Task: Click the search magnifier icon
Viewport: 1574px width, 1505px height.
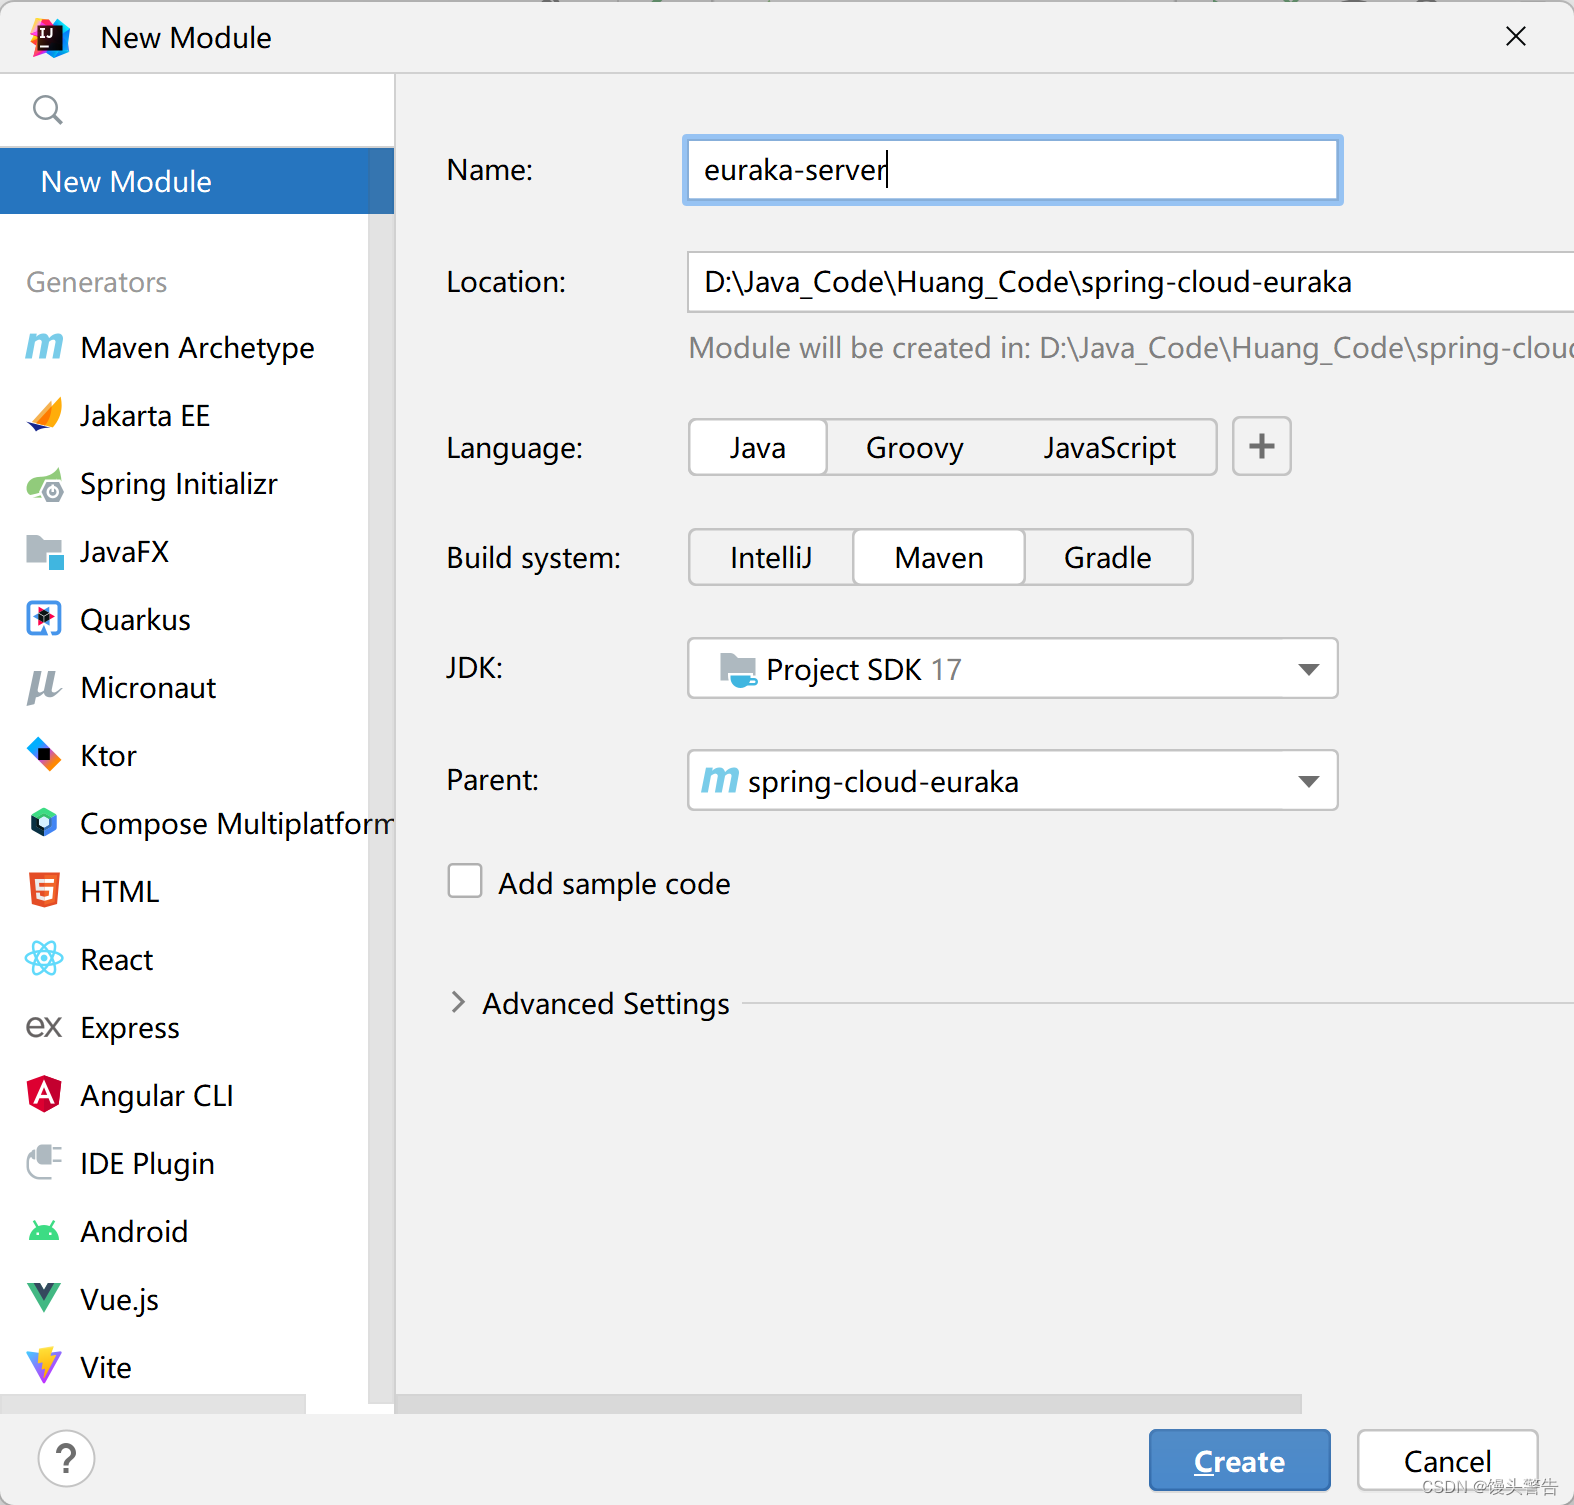Action: click(x=47, y=109)
